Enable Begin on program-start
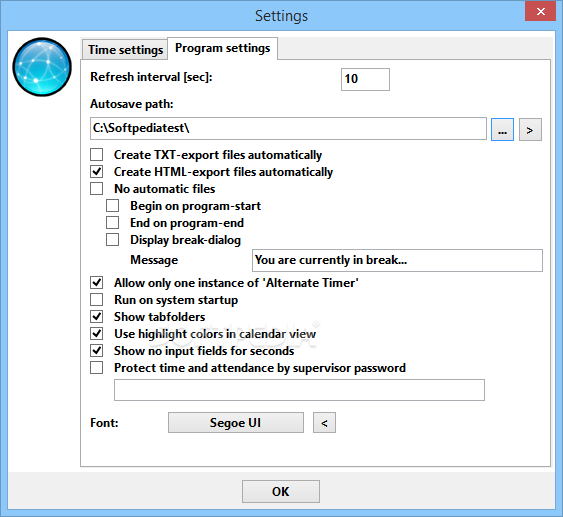Image resolution: width=563 pixels, height=517 pixels. pyautogui.click(x=112, y=206)
